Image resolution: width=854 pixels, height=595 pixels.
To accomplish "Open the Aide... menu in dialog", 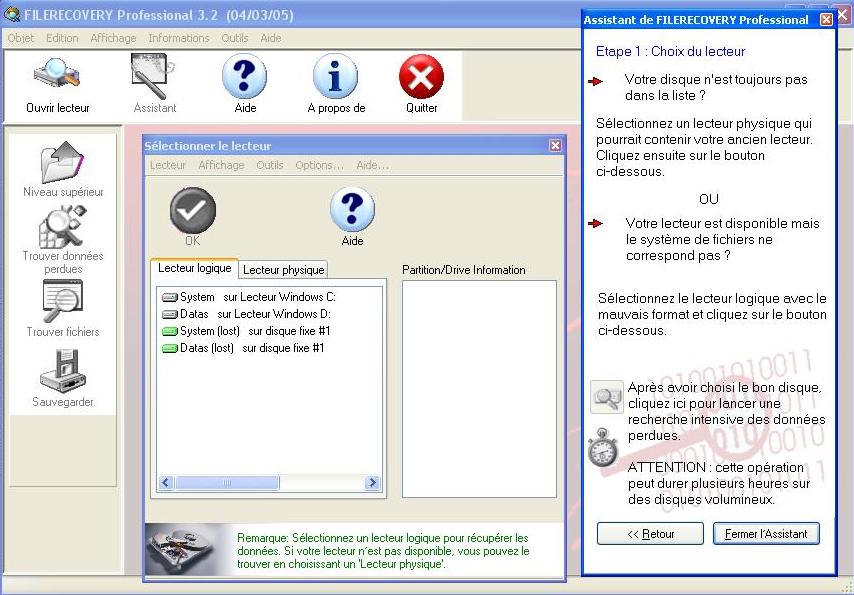I will pos(373,165).
